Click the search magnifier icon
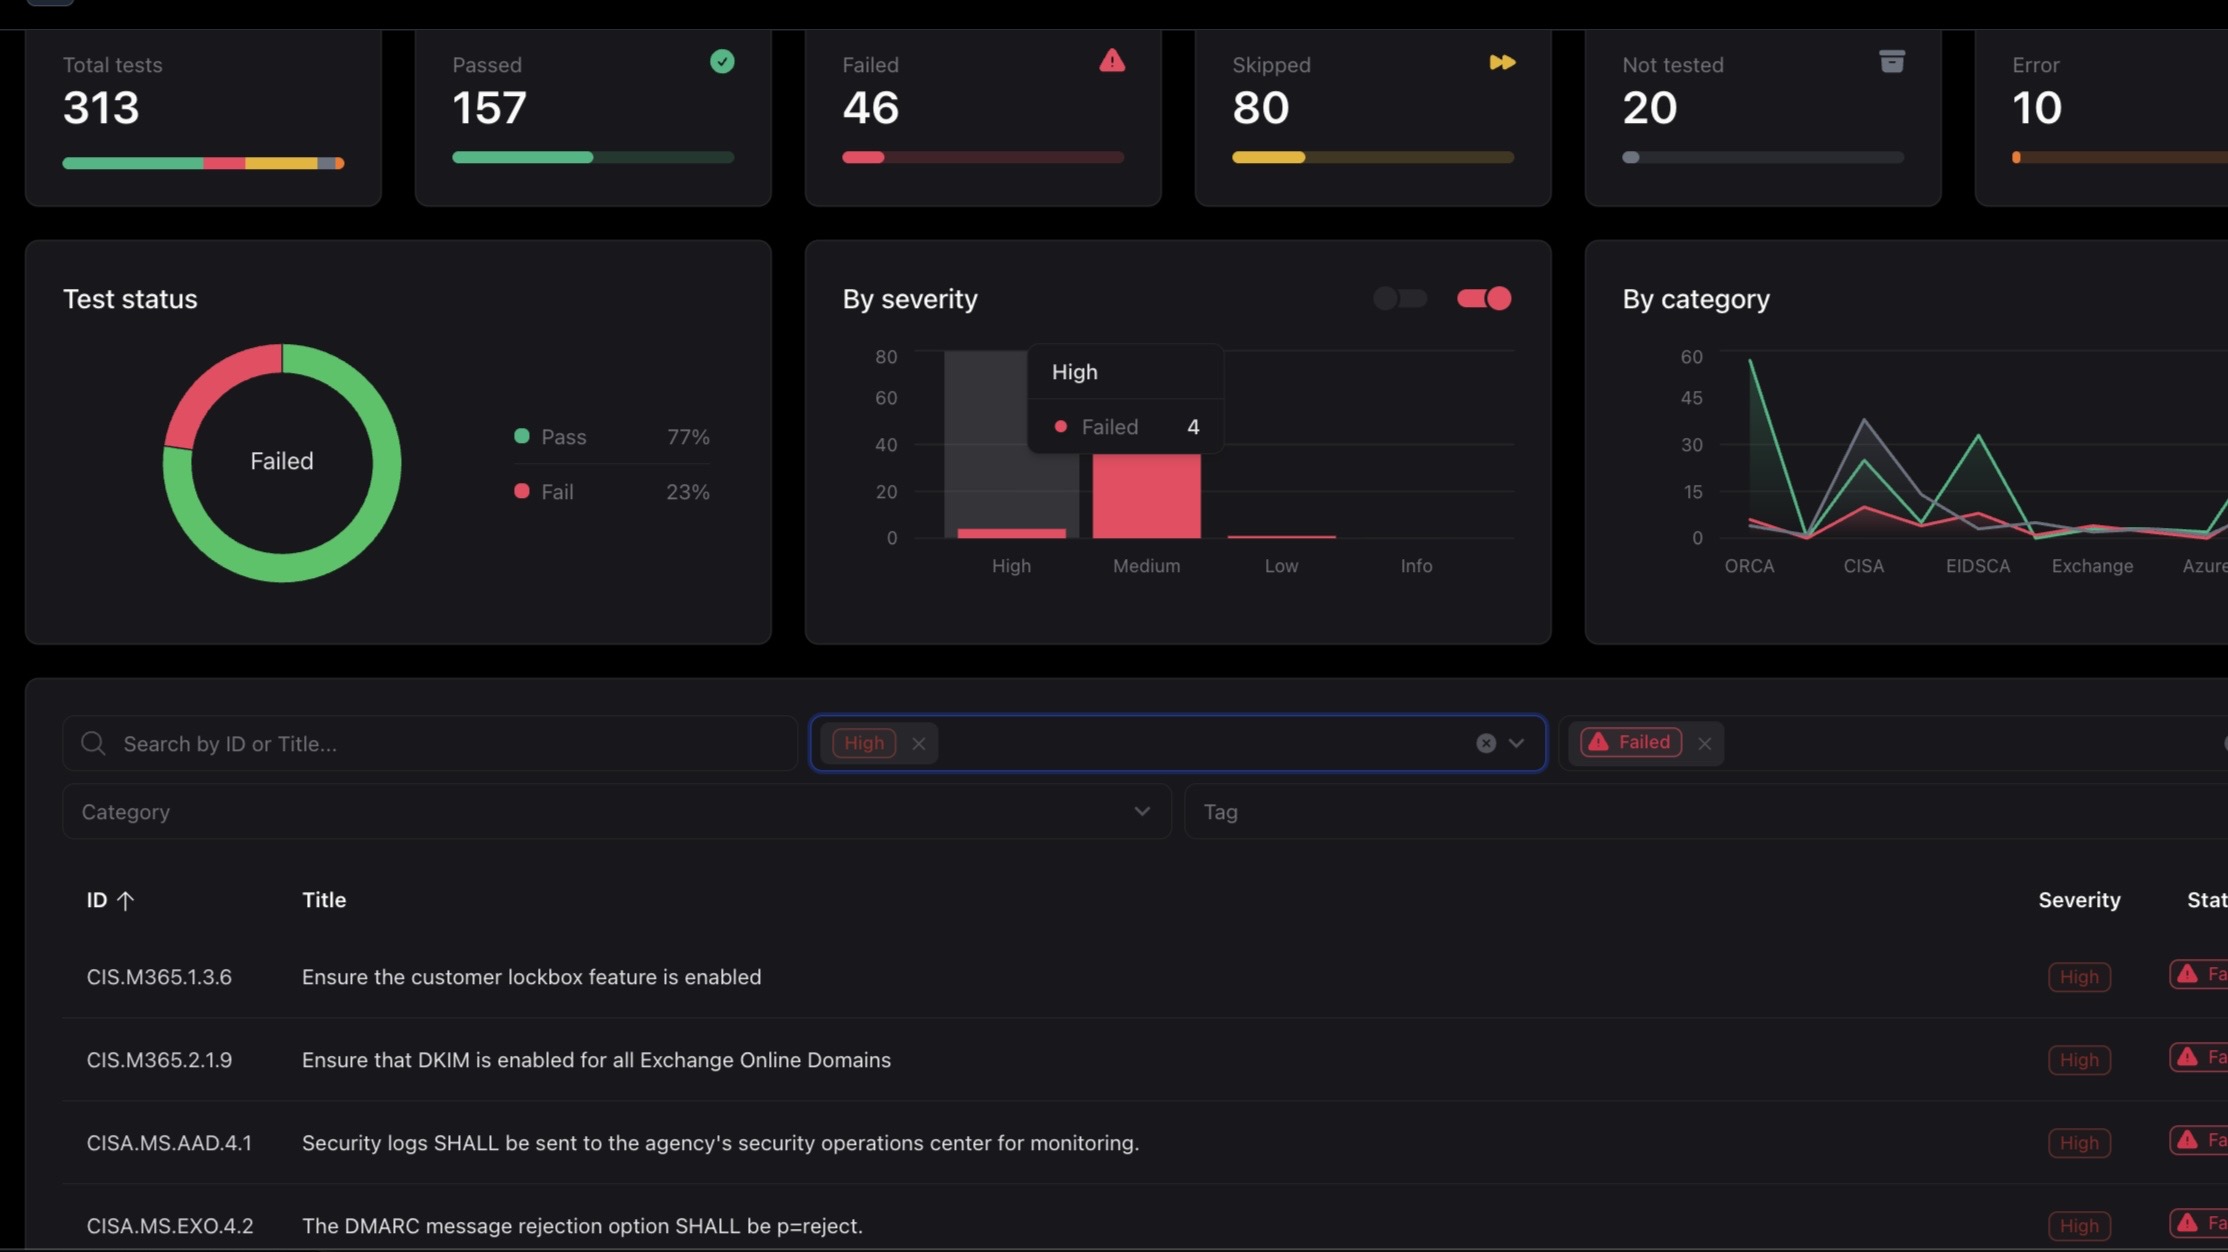The height and width of the screenshot is (1252, 2228). pos(93,743)
